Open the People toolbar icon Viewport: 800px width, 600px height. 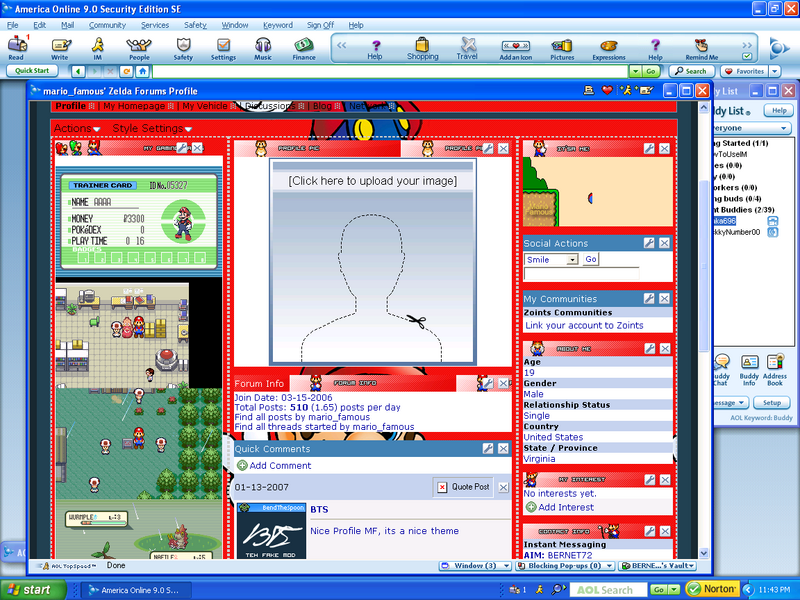pyautogui.click(x=139, y=48)
